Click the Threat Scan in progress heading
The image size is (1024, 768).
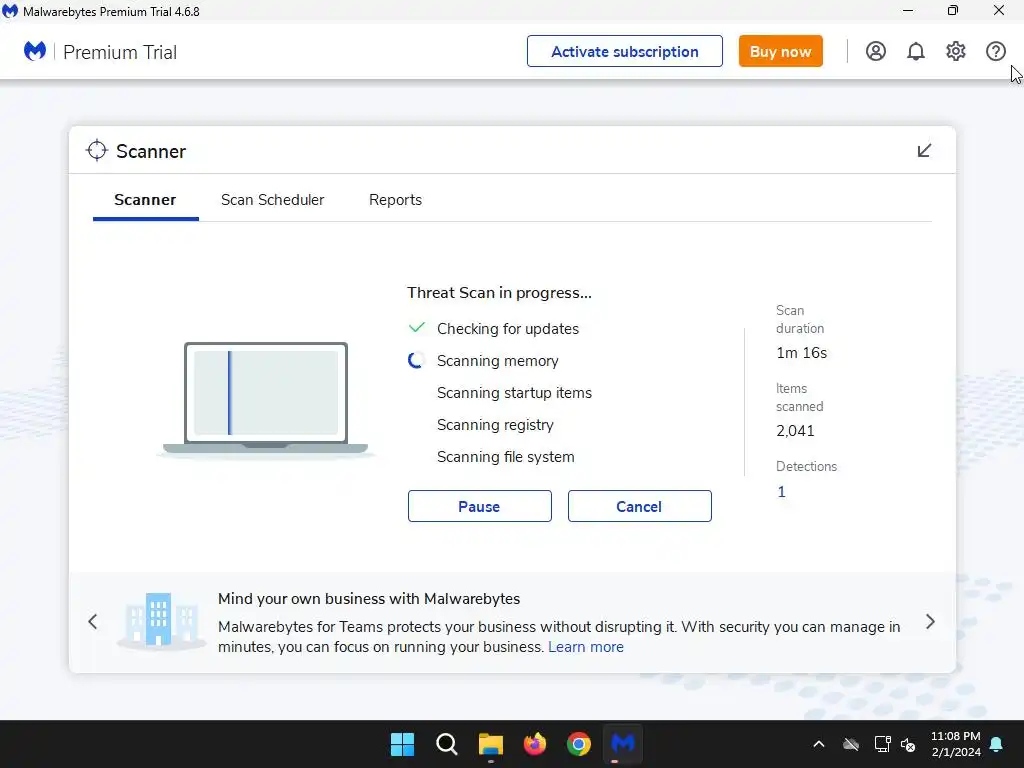(499, 293)
